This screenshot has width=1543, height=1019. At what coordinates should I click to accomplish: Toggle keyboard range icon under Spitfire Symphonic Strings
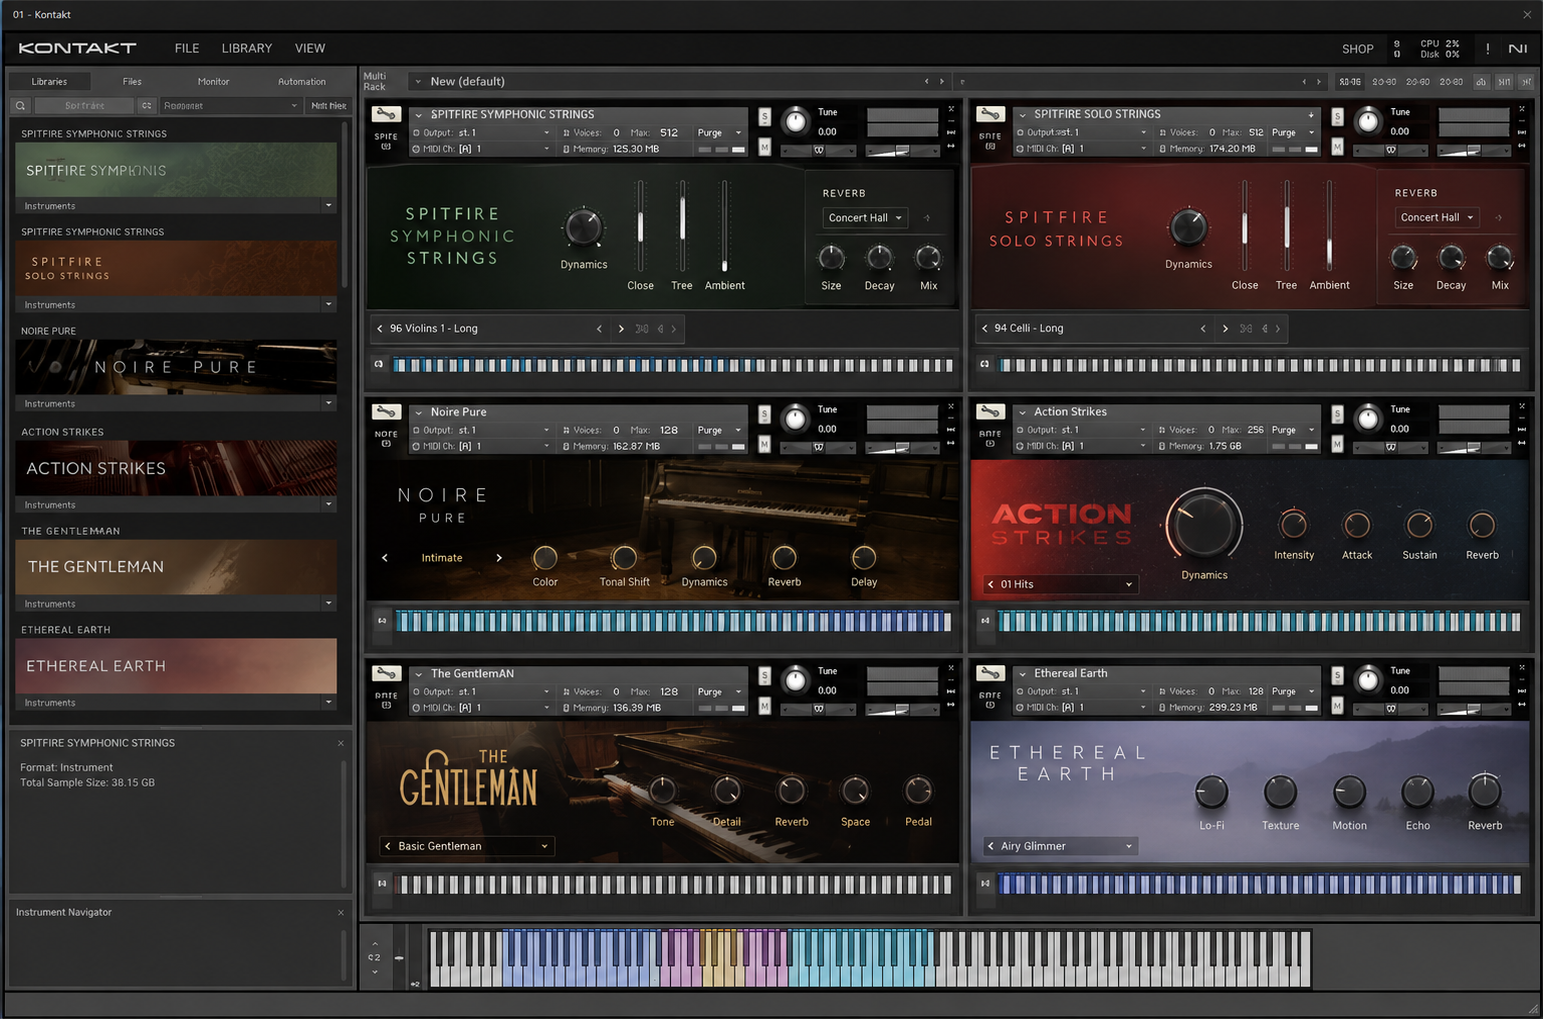click(x=379, y=364)
